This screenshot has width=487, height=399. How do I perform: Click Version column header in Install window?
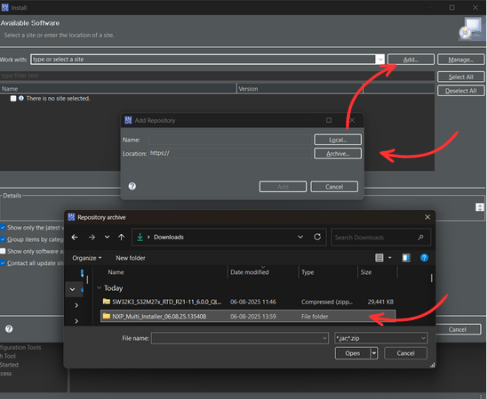pyautogui.click(x=248, y=89)
